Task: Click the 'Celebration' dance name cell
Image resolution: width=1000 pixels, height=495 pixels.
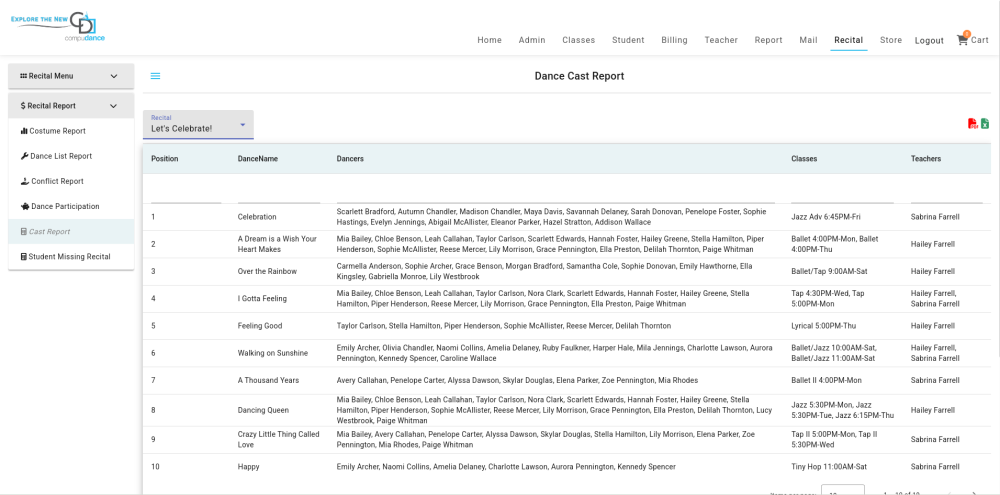Action: coord(257,217)
